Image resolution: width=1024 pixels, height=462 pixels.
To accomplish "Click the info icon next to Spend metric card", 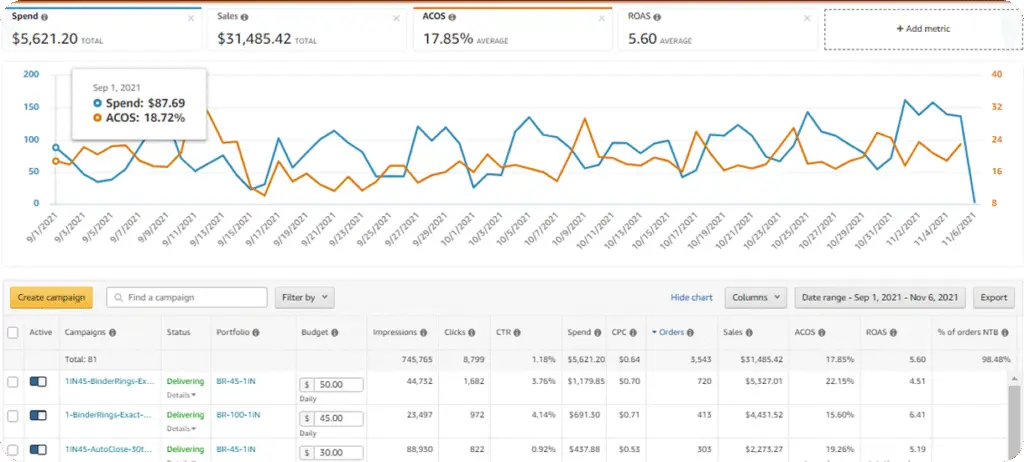I will 44,16.
